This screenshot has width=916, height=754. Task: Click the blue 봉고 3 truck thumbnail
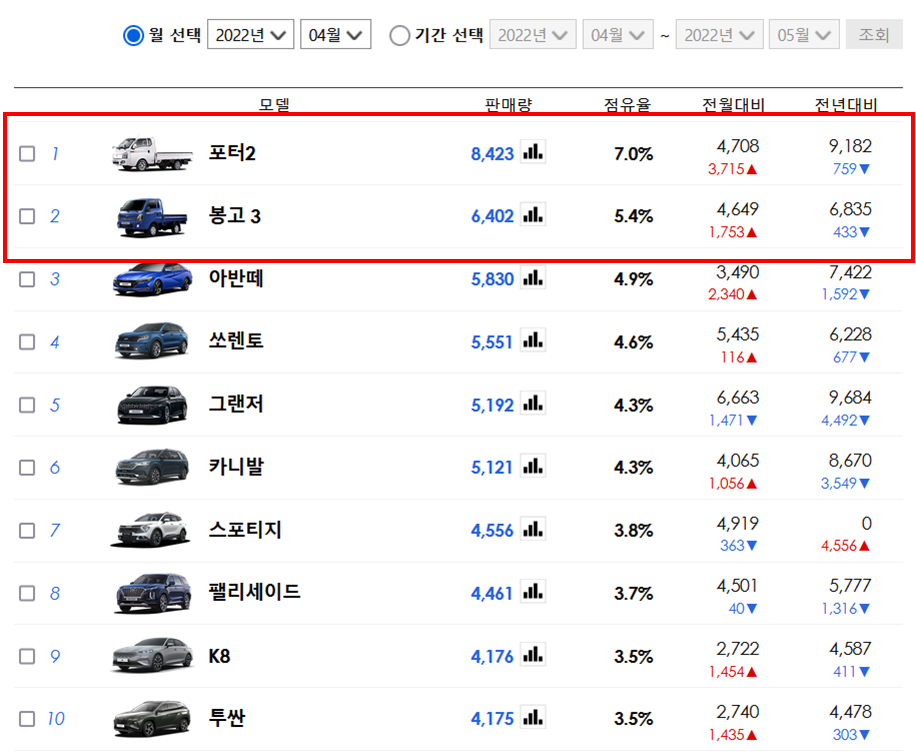click(152, 217)
